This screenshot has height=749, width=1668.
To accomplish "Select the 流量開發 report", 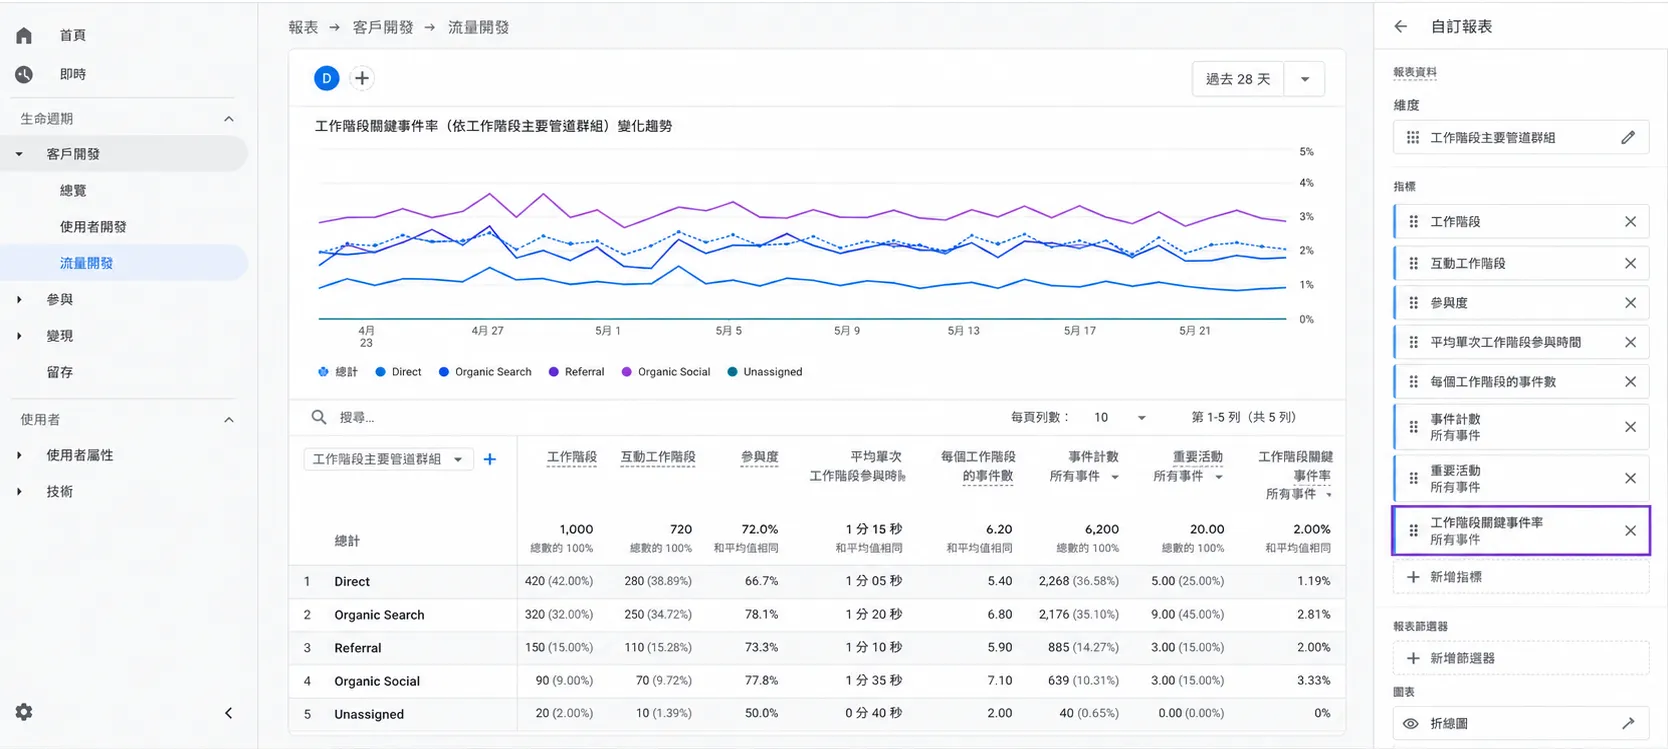I will (86, 263).
